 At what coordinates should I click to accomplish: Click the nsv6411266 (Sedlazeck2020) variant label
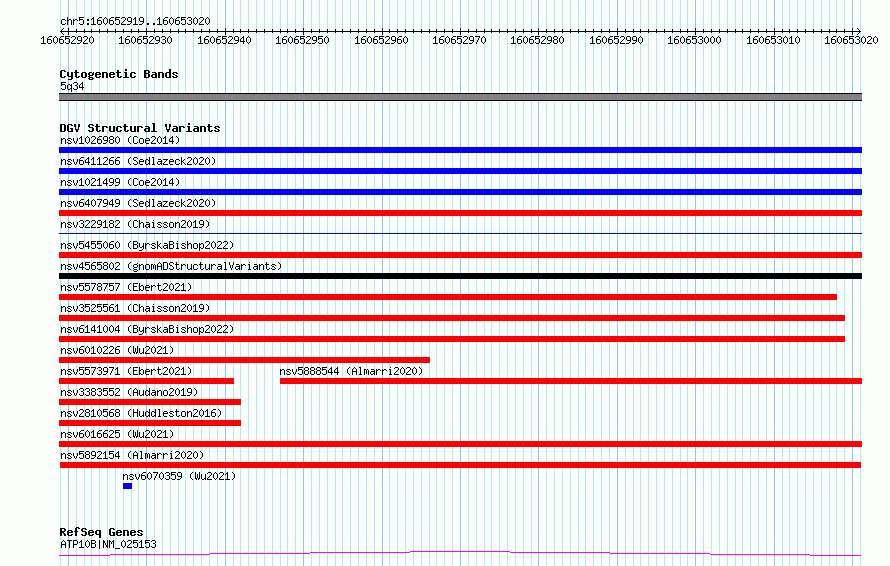138,161
